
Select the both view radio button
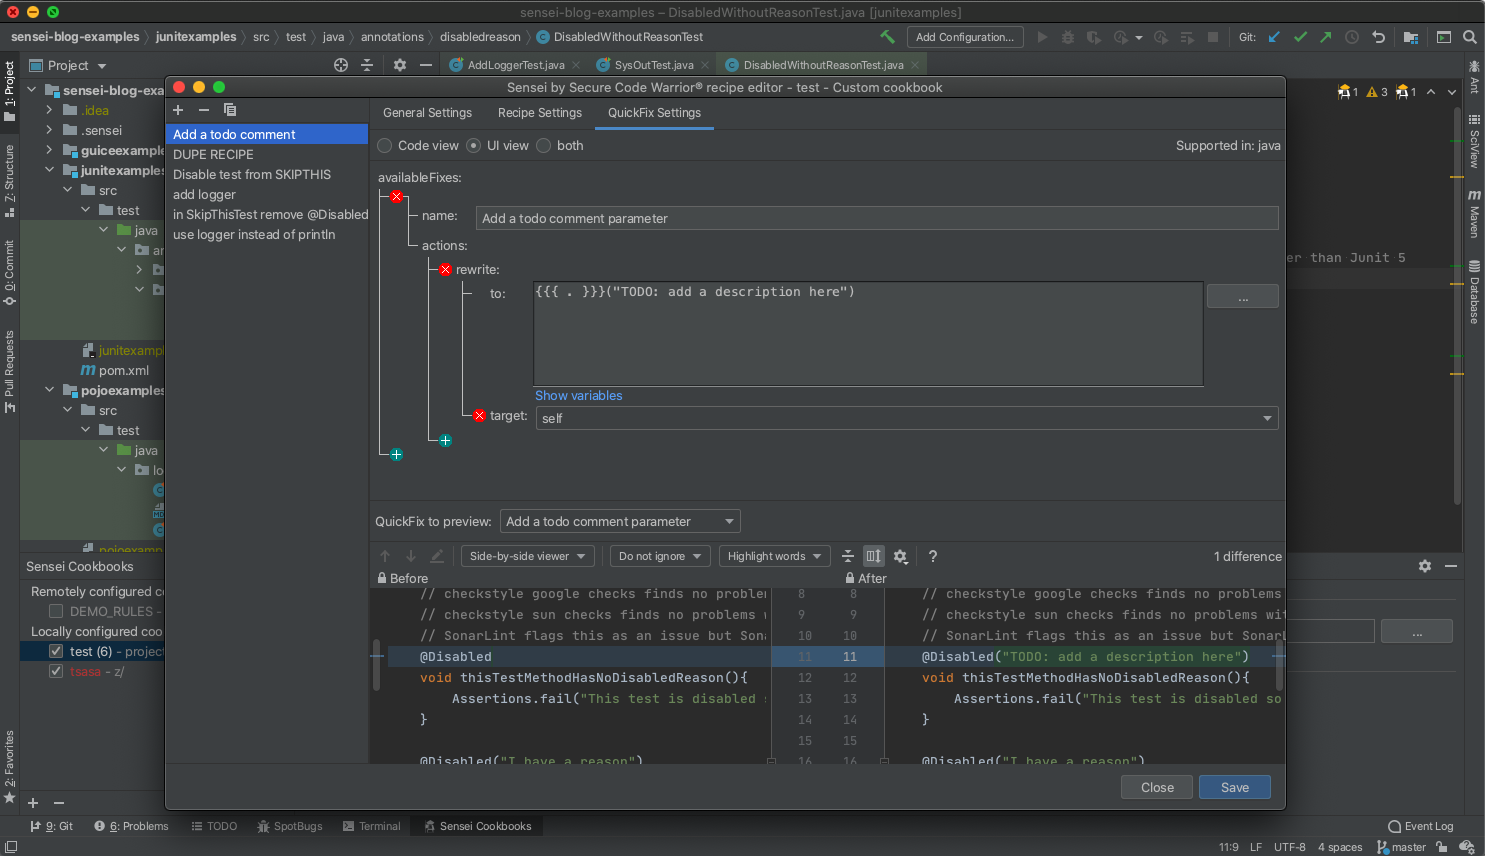544,146
